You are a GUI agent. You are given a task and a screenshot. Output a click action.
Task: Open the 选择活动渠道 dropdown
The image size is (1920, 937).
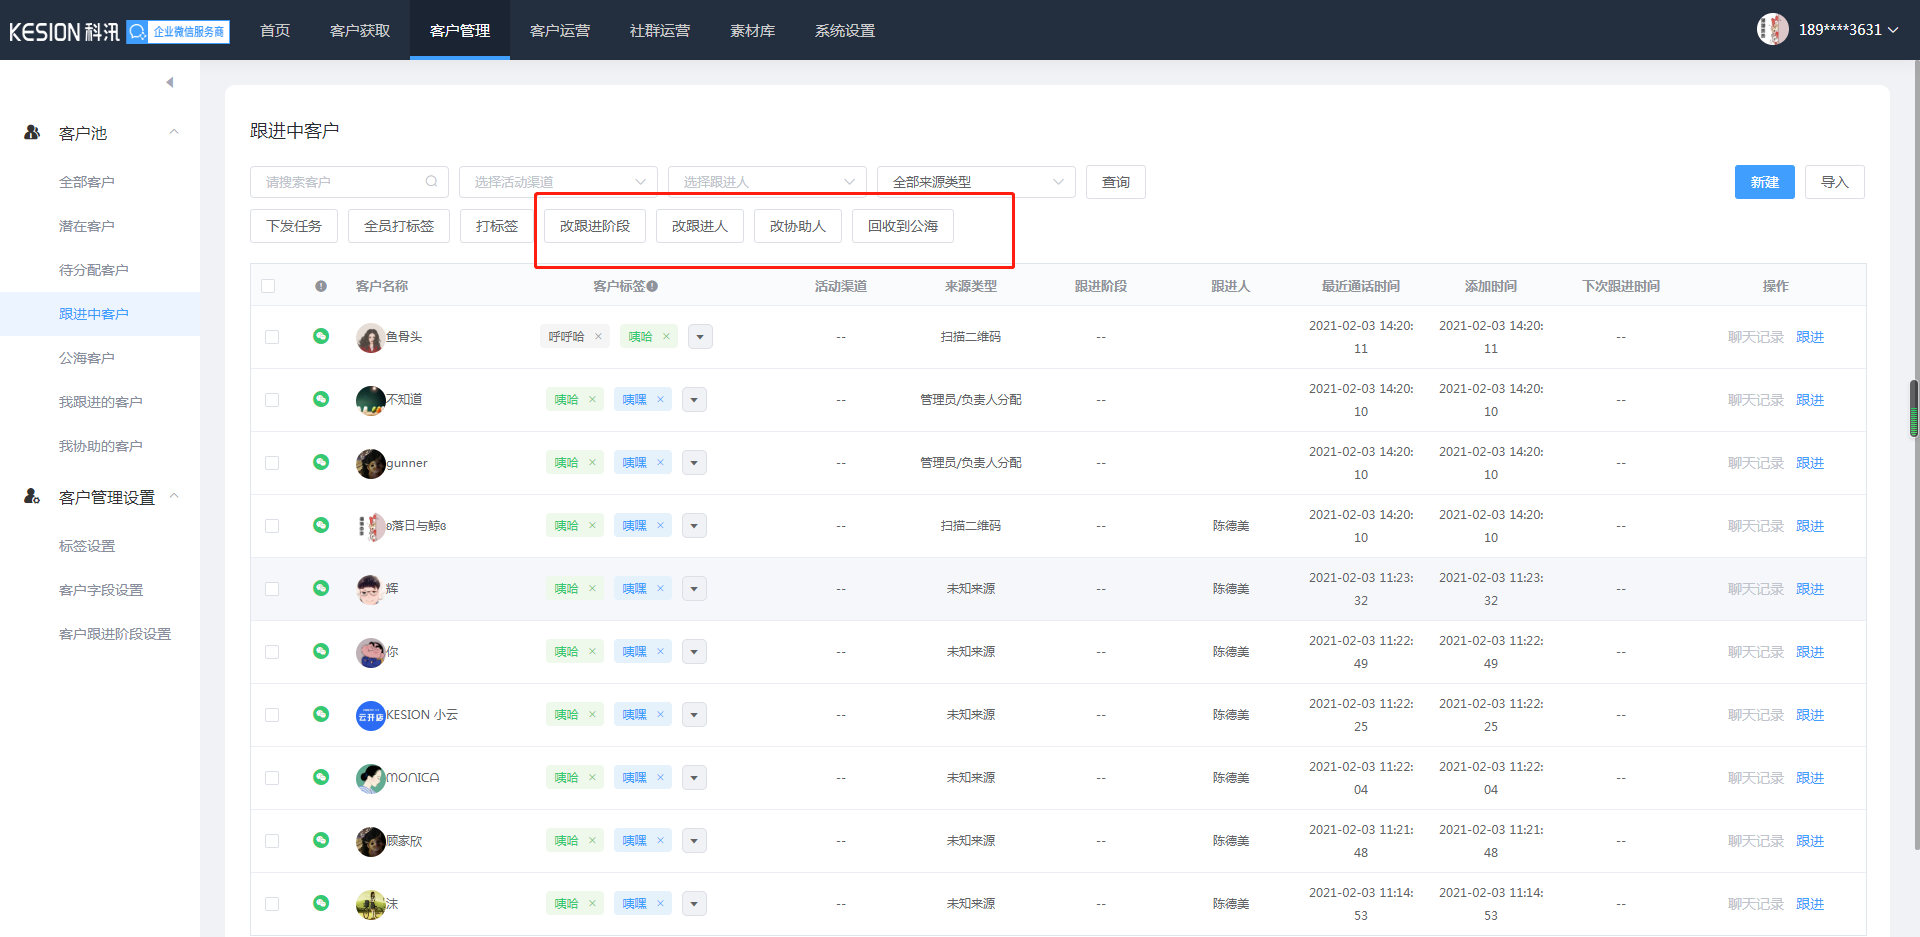(558, 182)
